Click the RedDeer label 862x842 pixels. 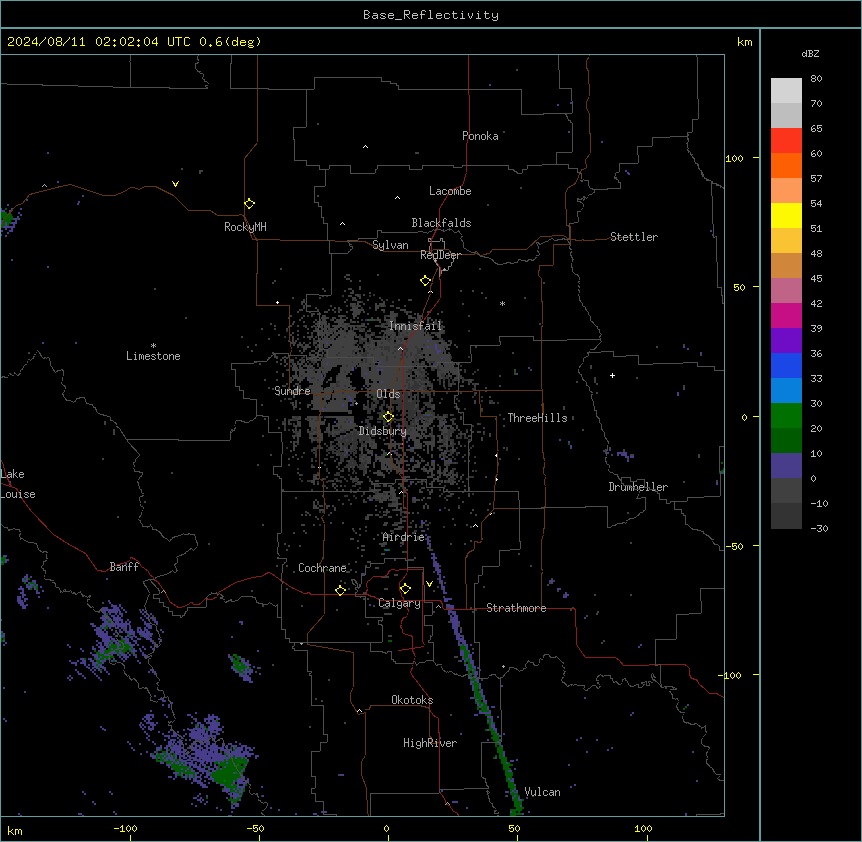tap(440, 255)
